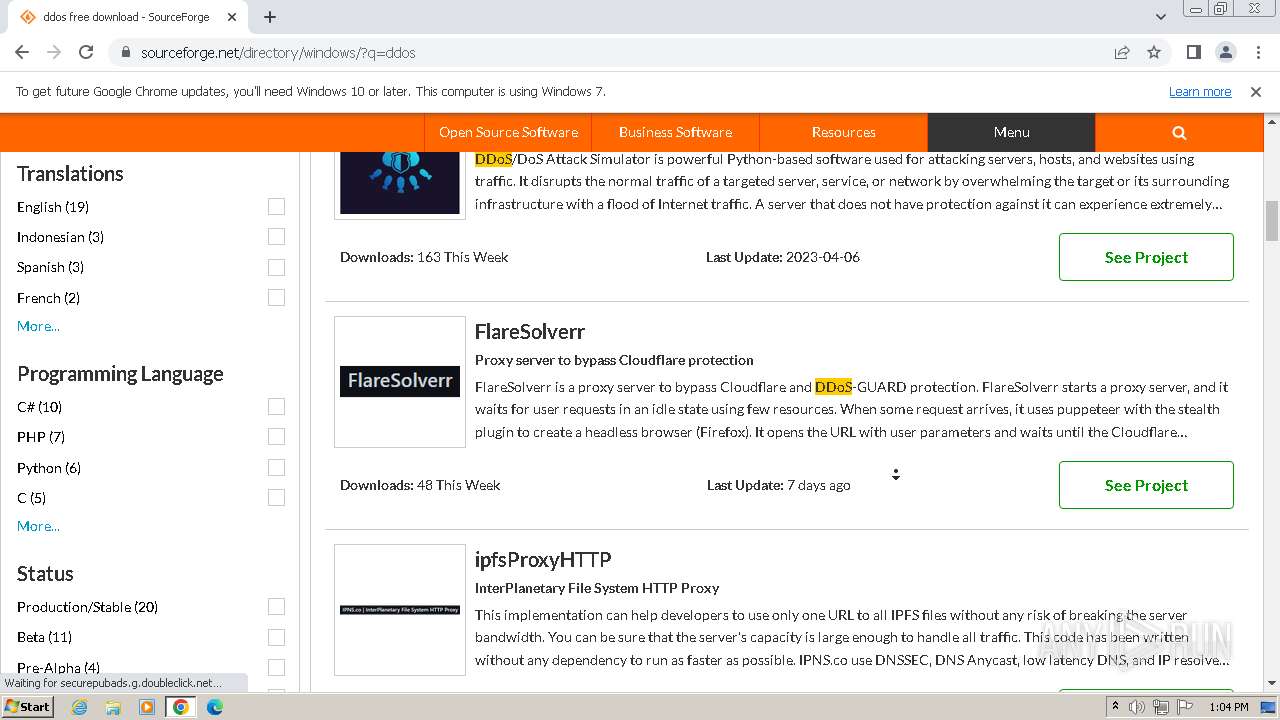
Task: Open the Business Software menu
Action: point(675,132)
